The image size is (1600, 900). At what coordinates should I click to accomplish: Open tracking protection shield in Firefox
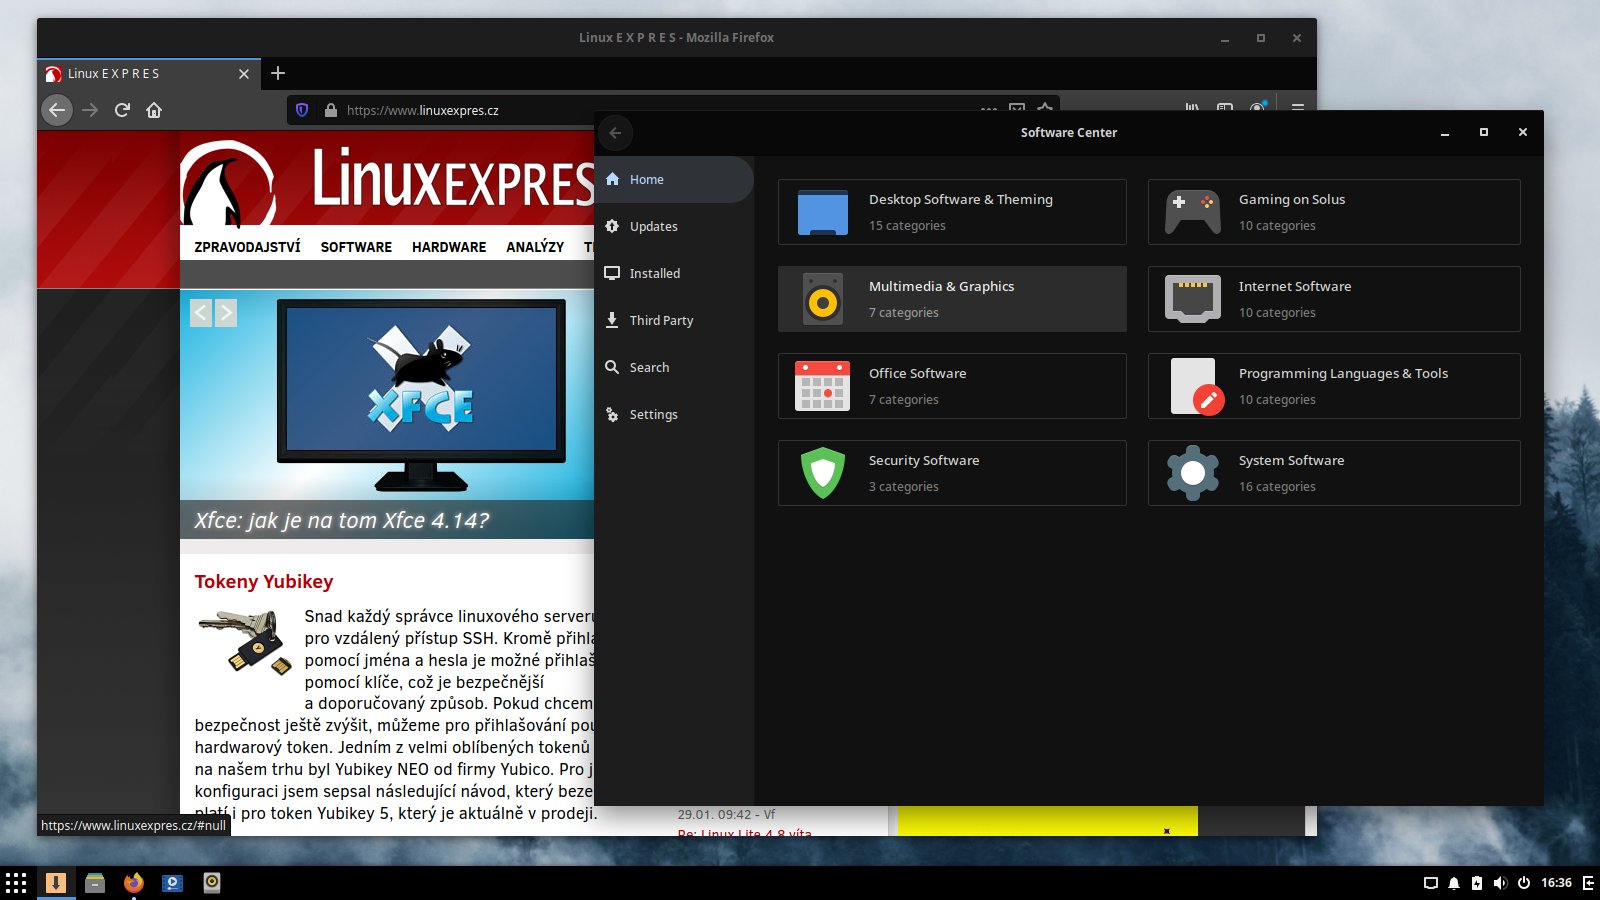coord(302,110)
